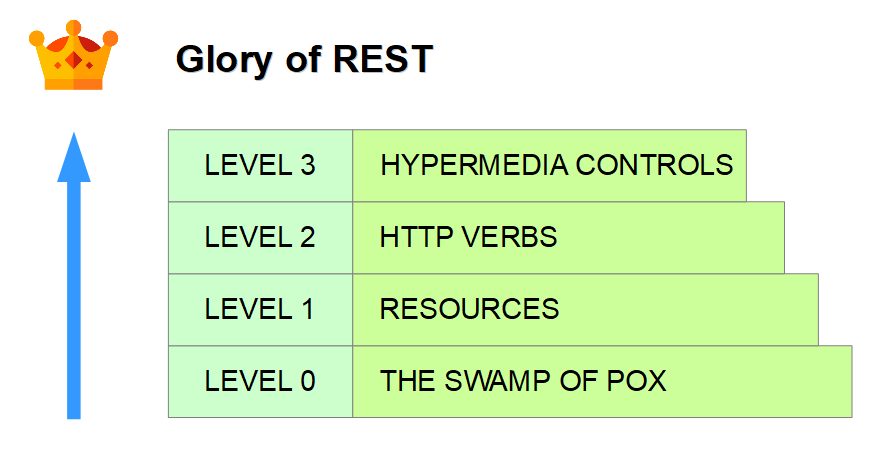Click the LEVEL 2 cell

click(260, 237)
